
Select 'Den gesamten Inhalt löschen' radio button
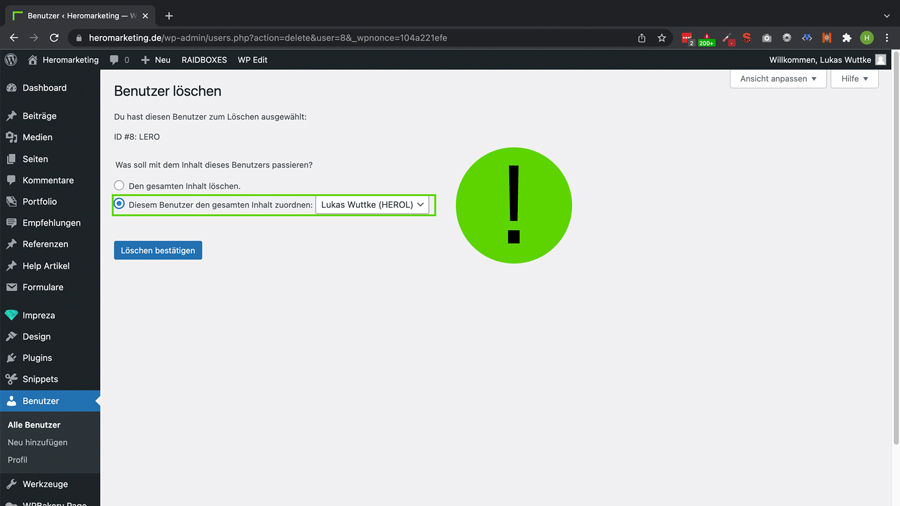click(x=119, y=185)
